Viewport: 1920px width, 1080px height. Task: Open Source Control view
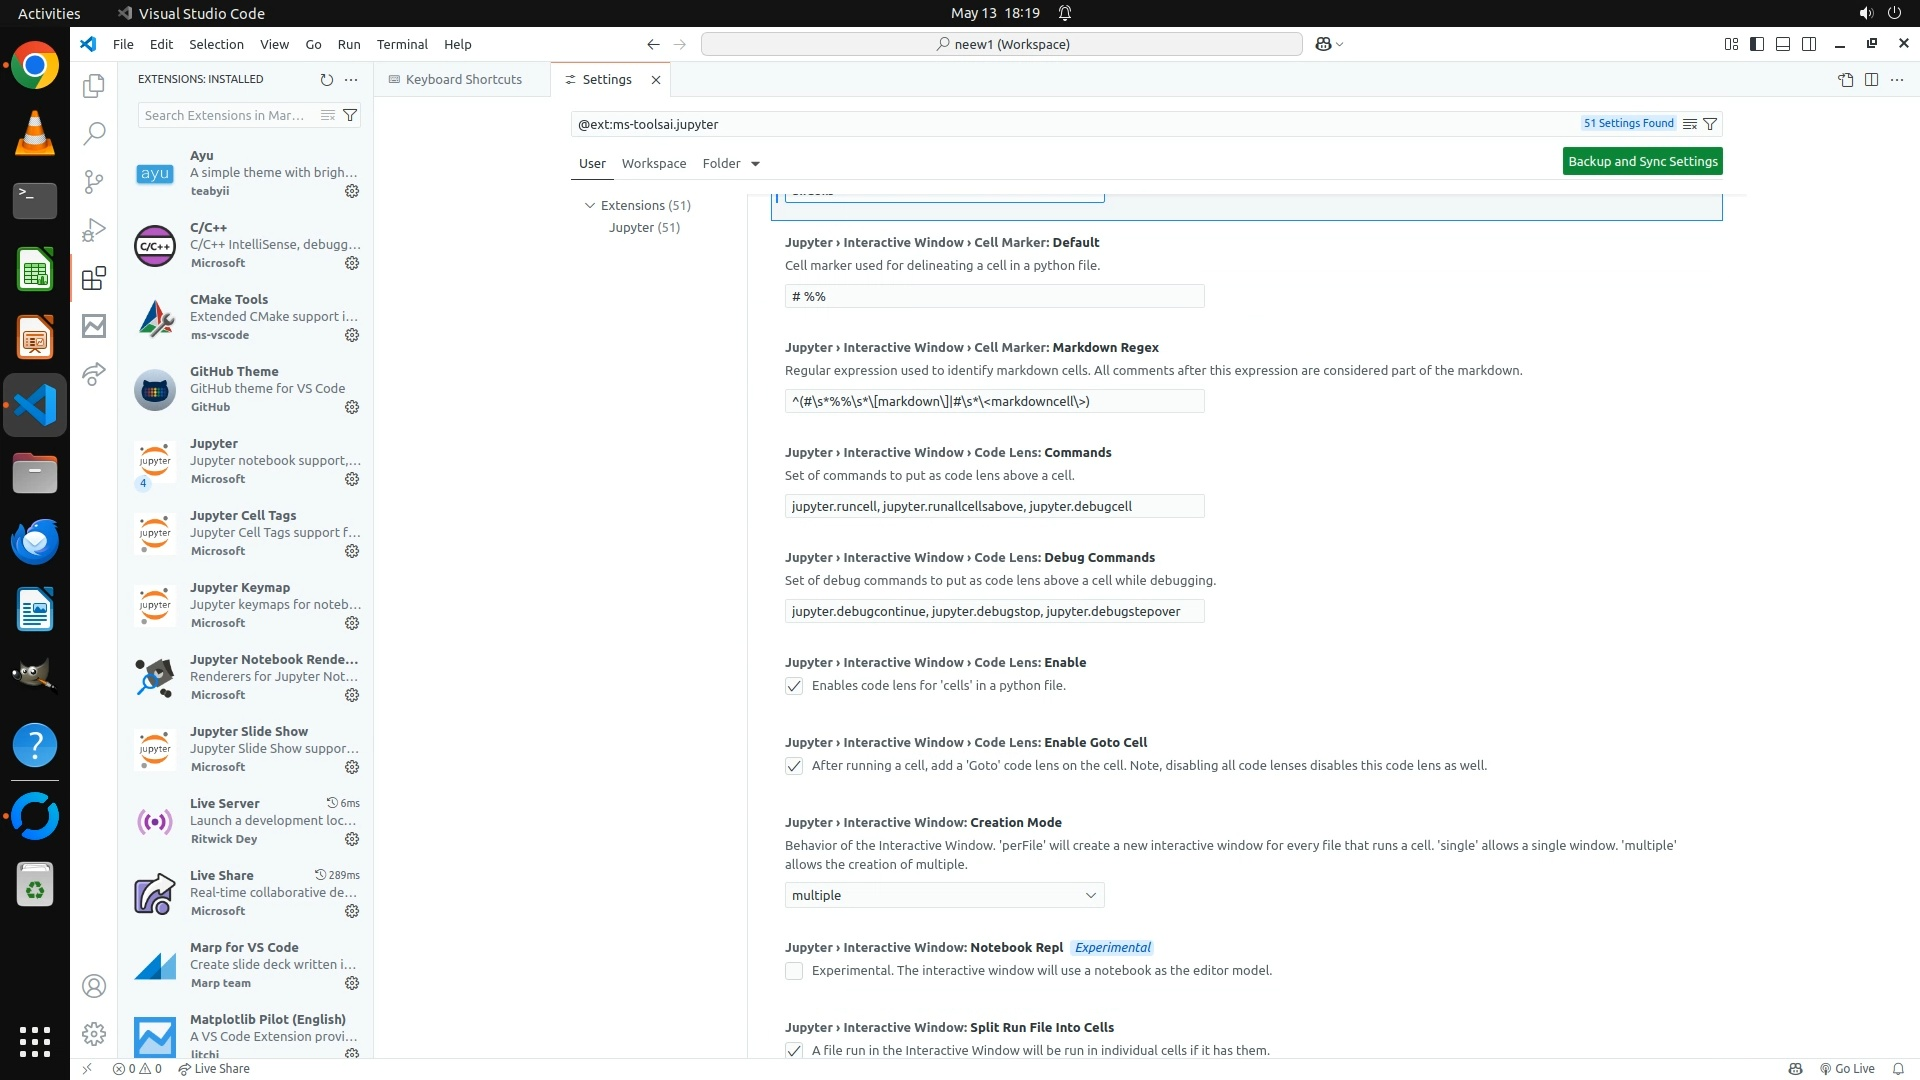point(94,181)
